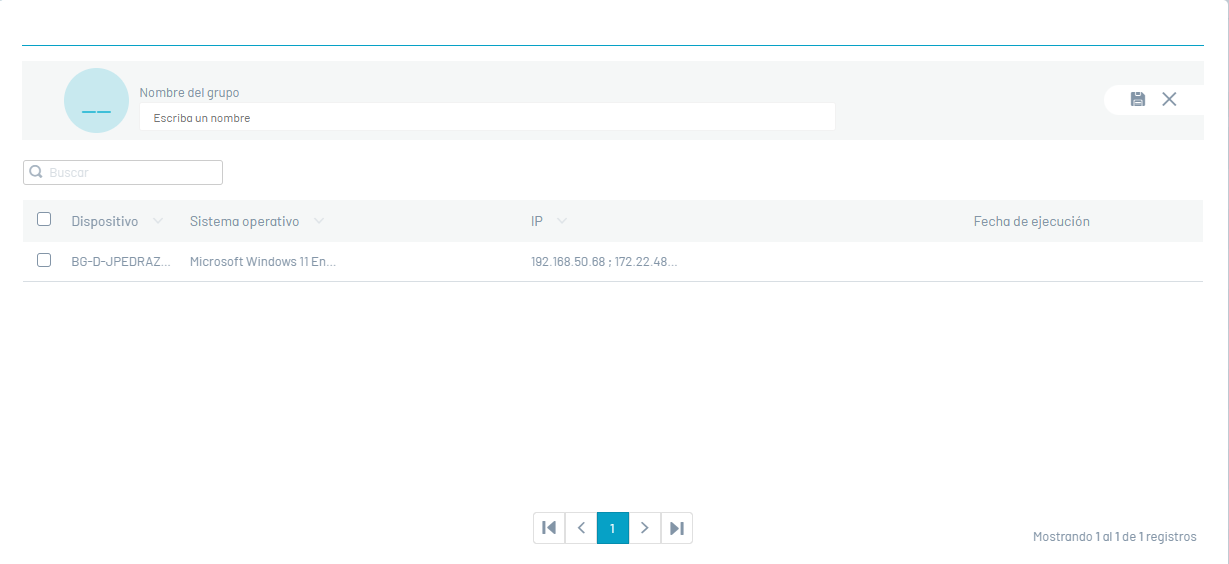Screen dimensions: 1229x564
Task: Expand the Sistema operativo column dropdown arrow
Action: coord(318,221)
